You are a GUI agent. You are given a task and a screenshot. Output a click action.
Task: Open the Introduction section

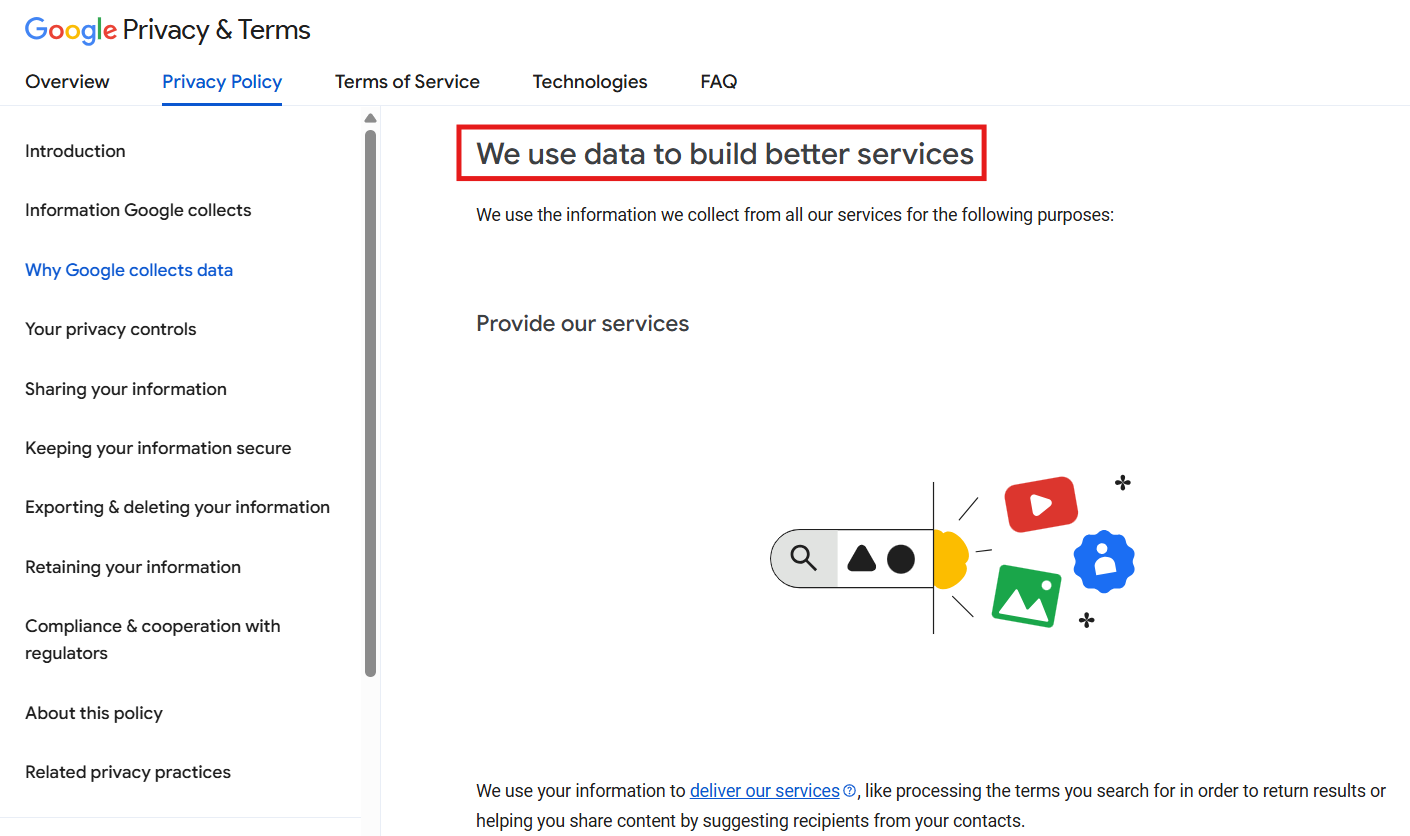[x=75, y=150]
